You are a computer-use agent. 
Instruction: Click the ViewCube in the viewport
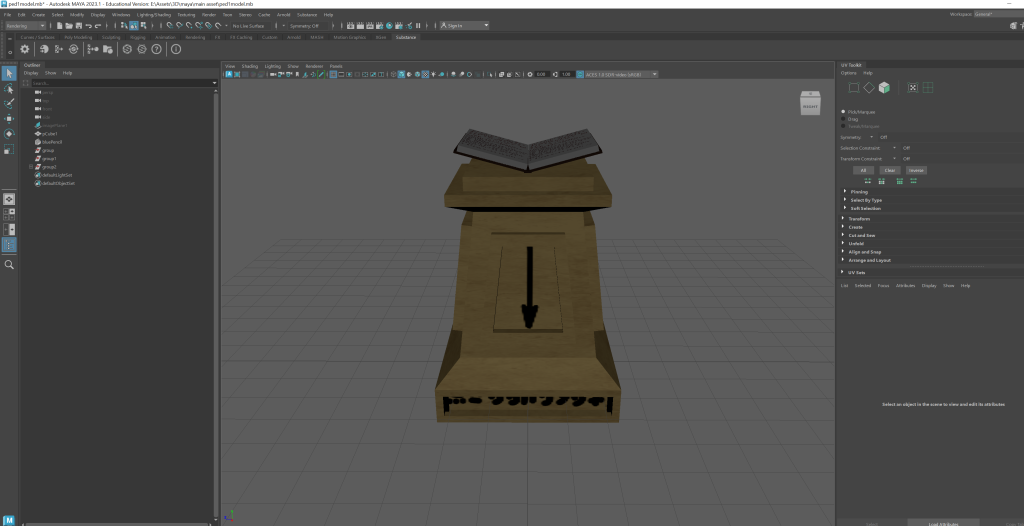[809, 103]
